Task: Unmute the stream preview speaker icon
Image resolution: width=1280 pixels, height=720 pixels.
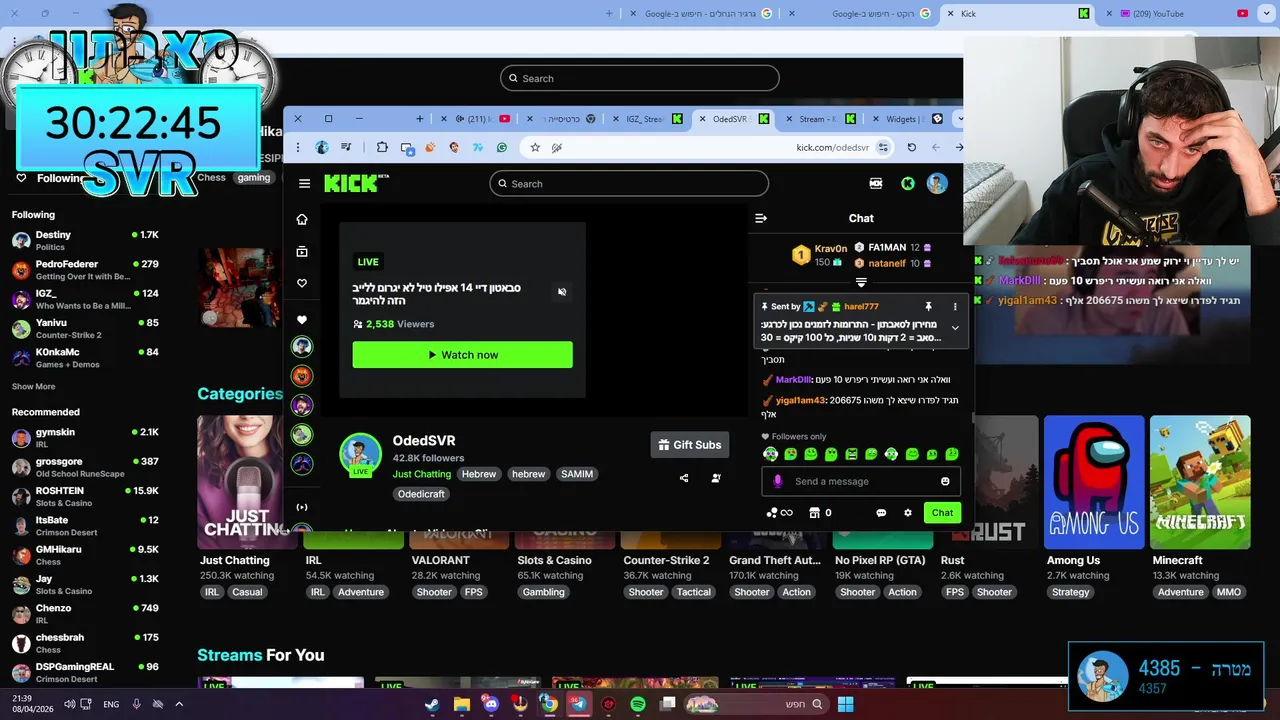Action: coord(562,292)
